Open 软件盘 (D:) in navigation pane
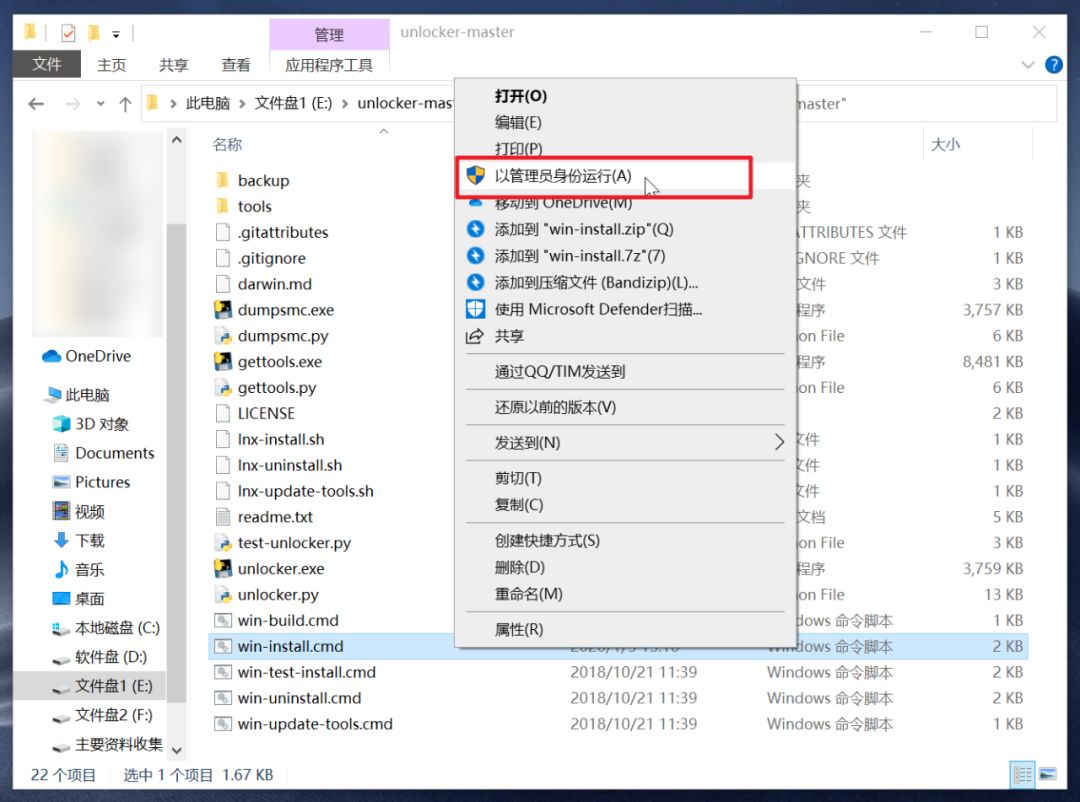 (100, 657)
